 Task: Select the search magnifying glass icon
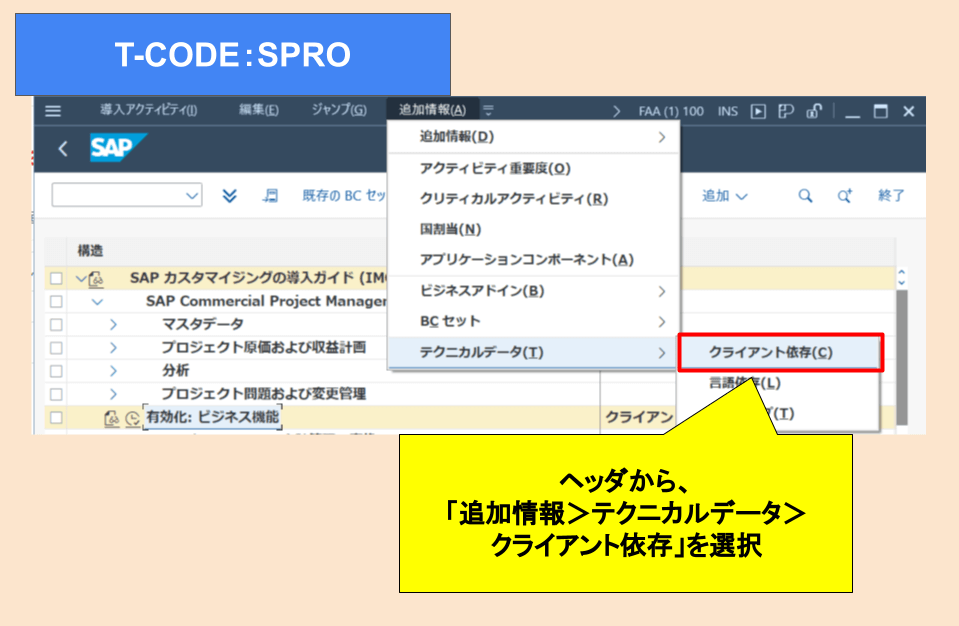click(804, 196)
